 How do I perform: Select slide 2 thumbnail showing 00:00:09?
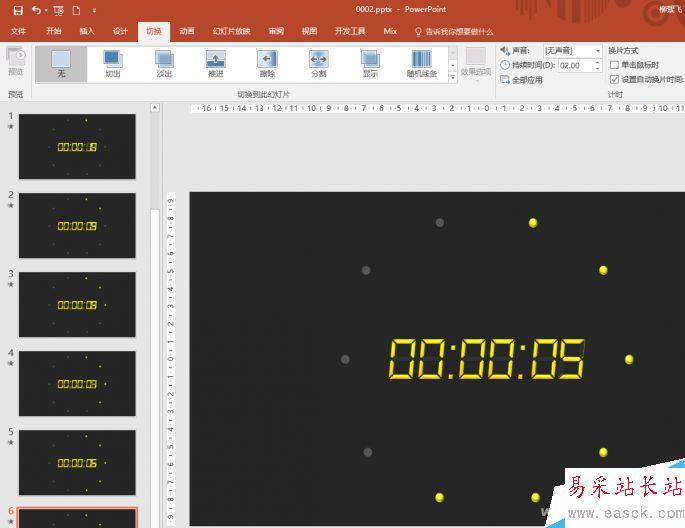(77, 225)
